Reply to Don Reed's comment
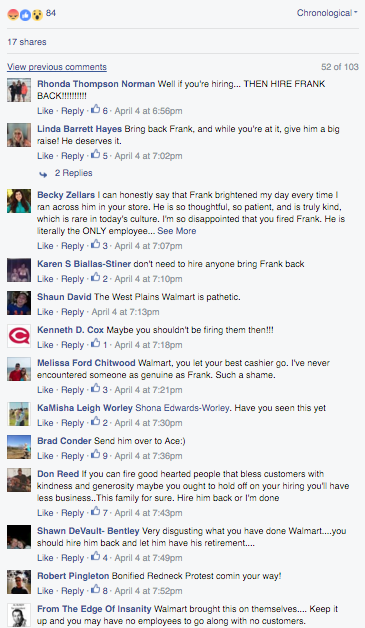The width and height of the screenshot is (365, 628). click(x=73, y=513)
